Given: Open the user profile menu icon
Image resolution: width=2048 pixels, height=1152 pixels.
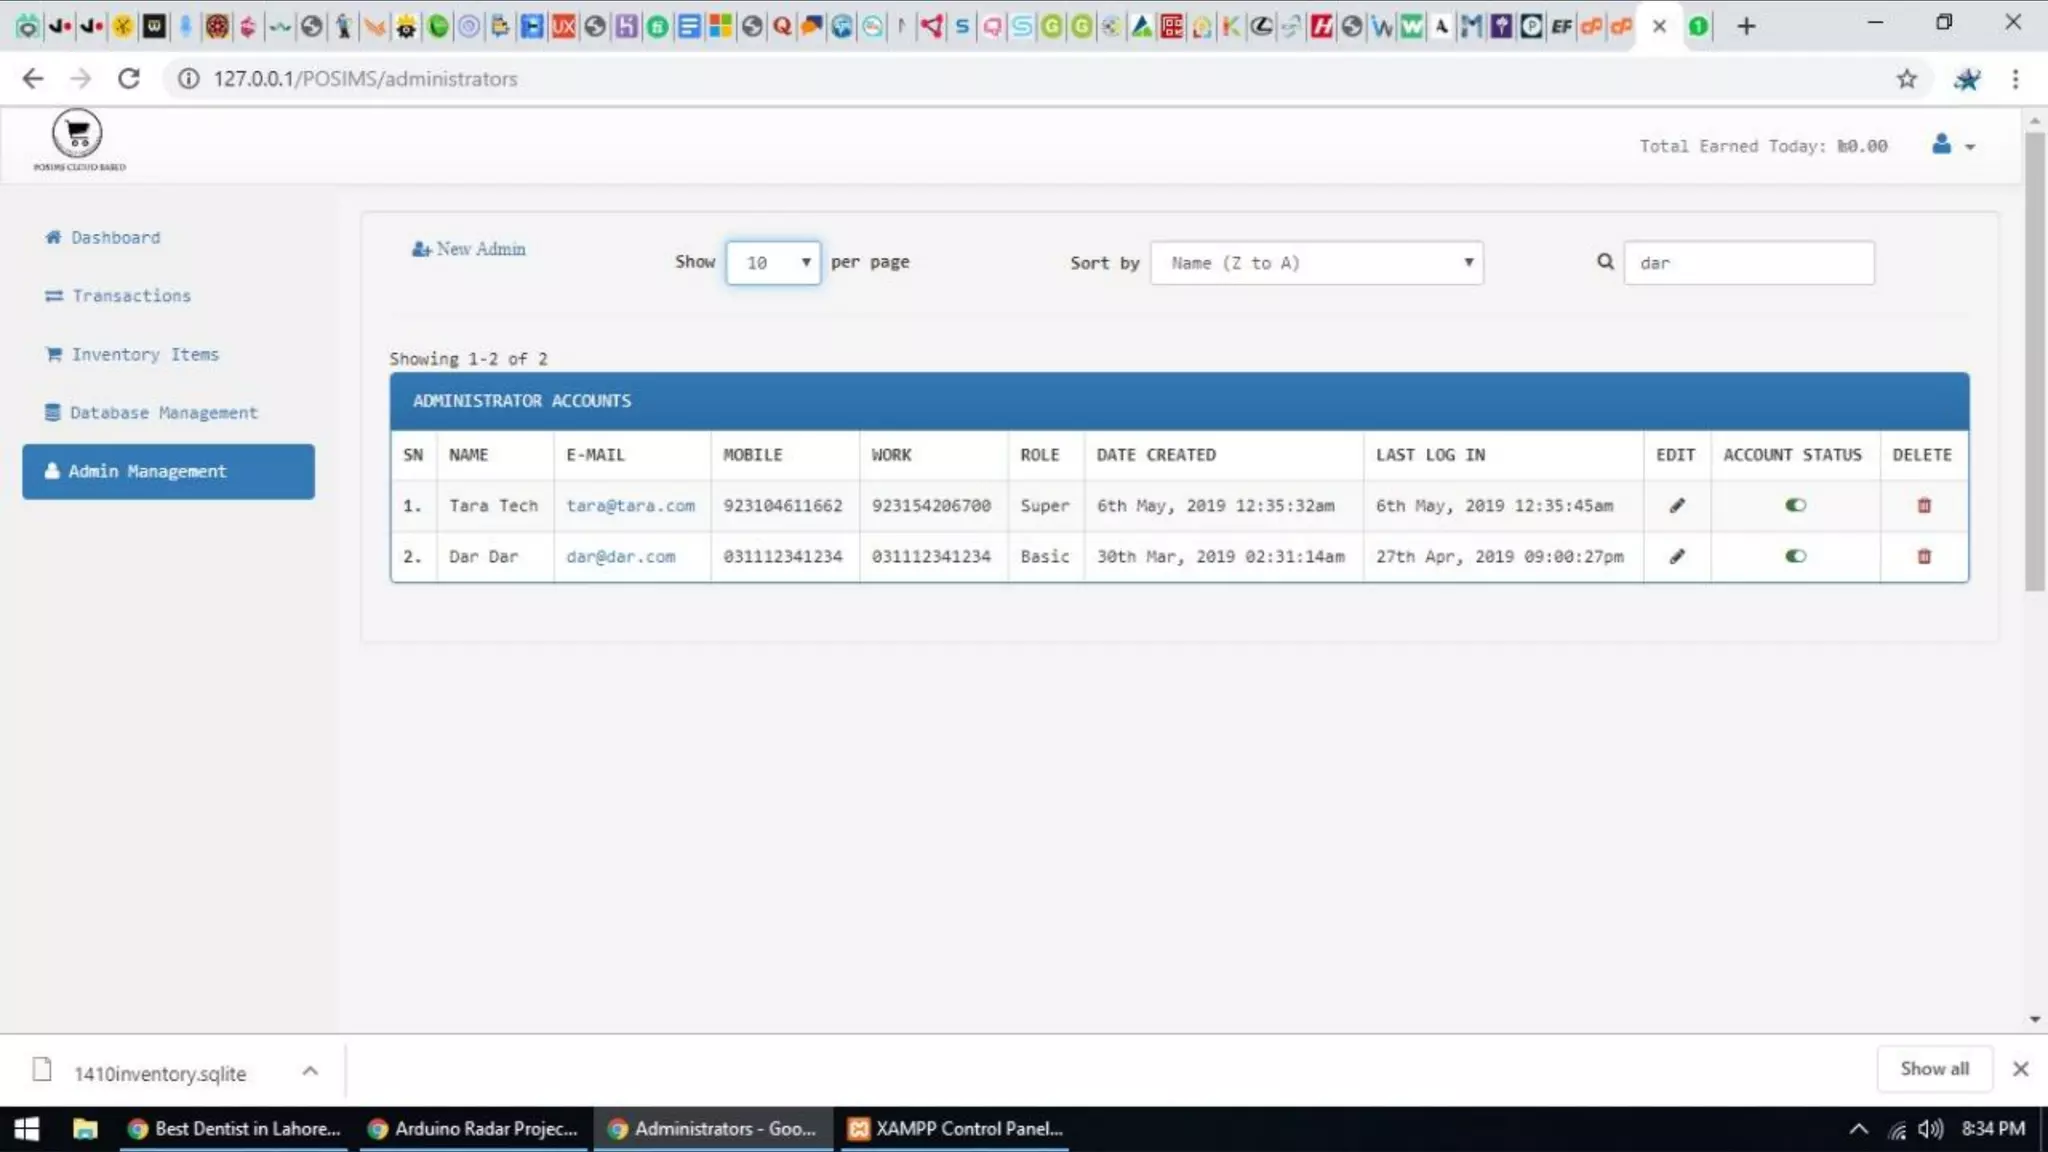Looking at the screenshot, I should point(1952,145).
